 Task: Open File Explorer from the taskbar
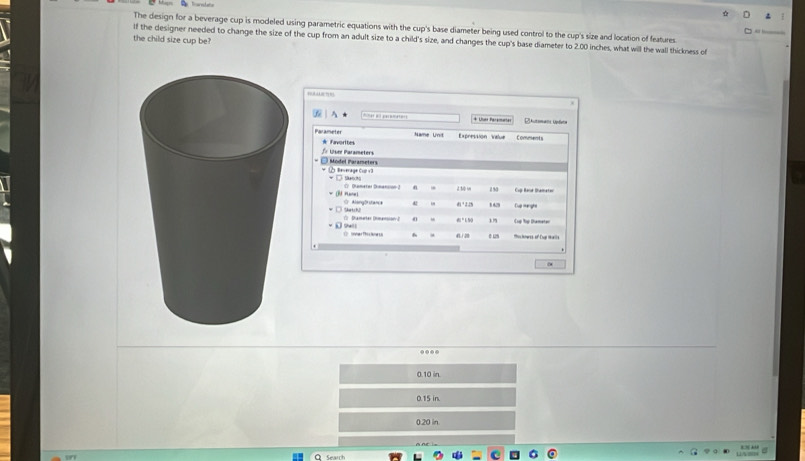(x=477, y=455)
